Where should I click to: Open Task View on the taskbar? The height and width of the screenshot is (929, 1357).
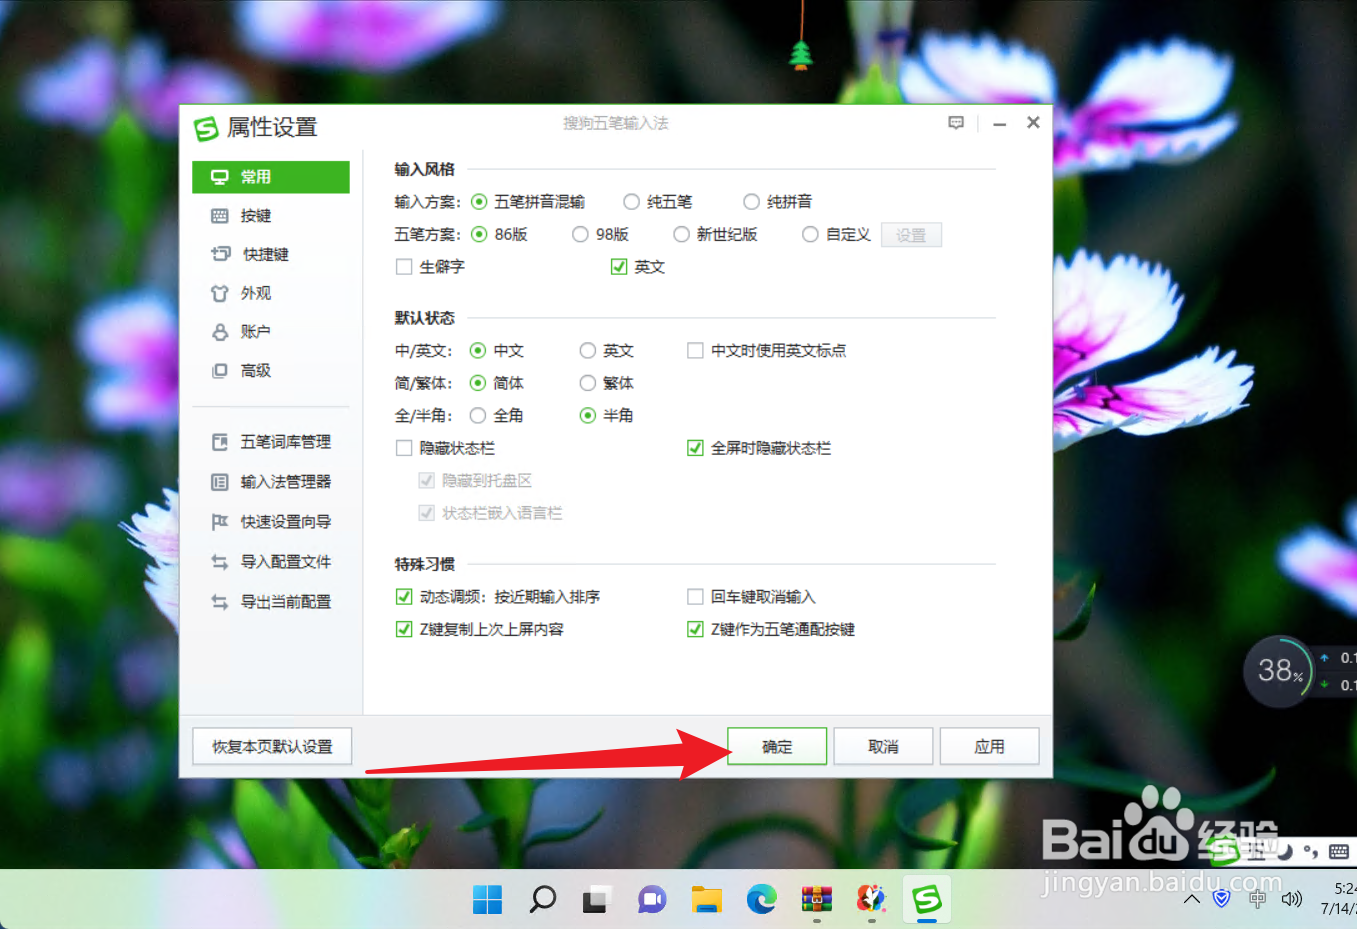597,900
